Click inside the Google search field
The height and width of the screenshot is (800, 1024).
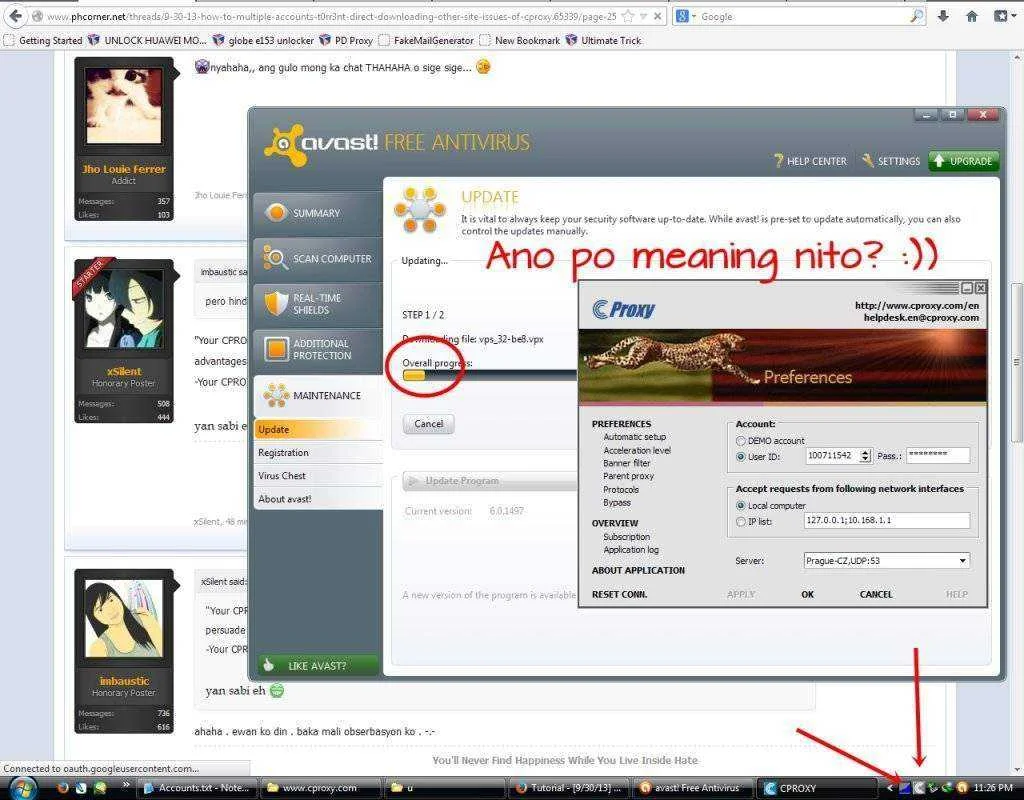pos(803,16)
